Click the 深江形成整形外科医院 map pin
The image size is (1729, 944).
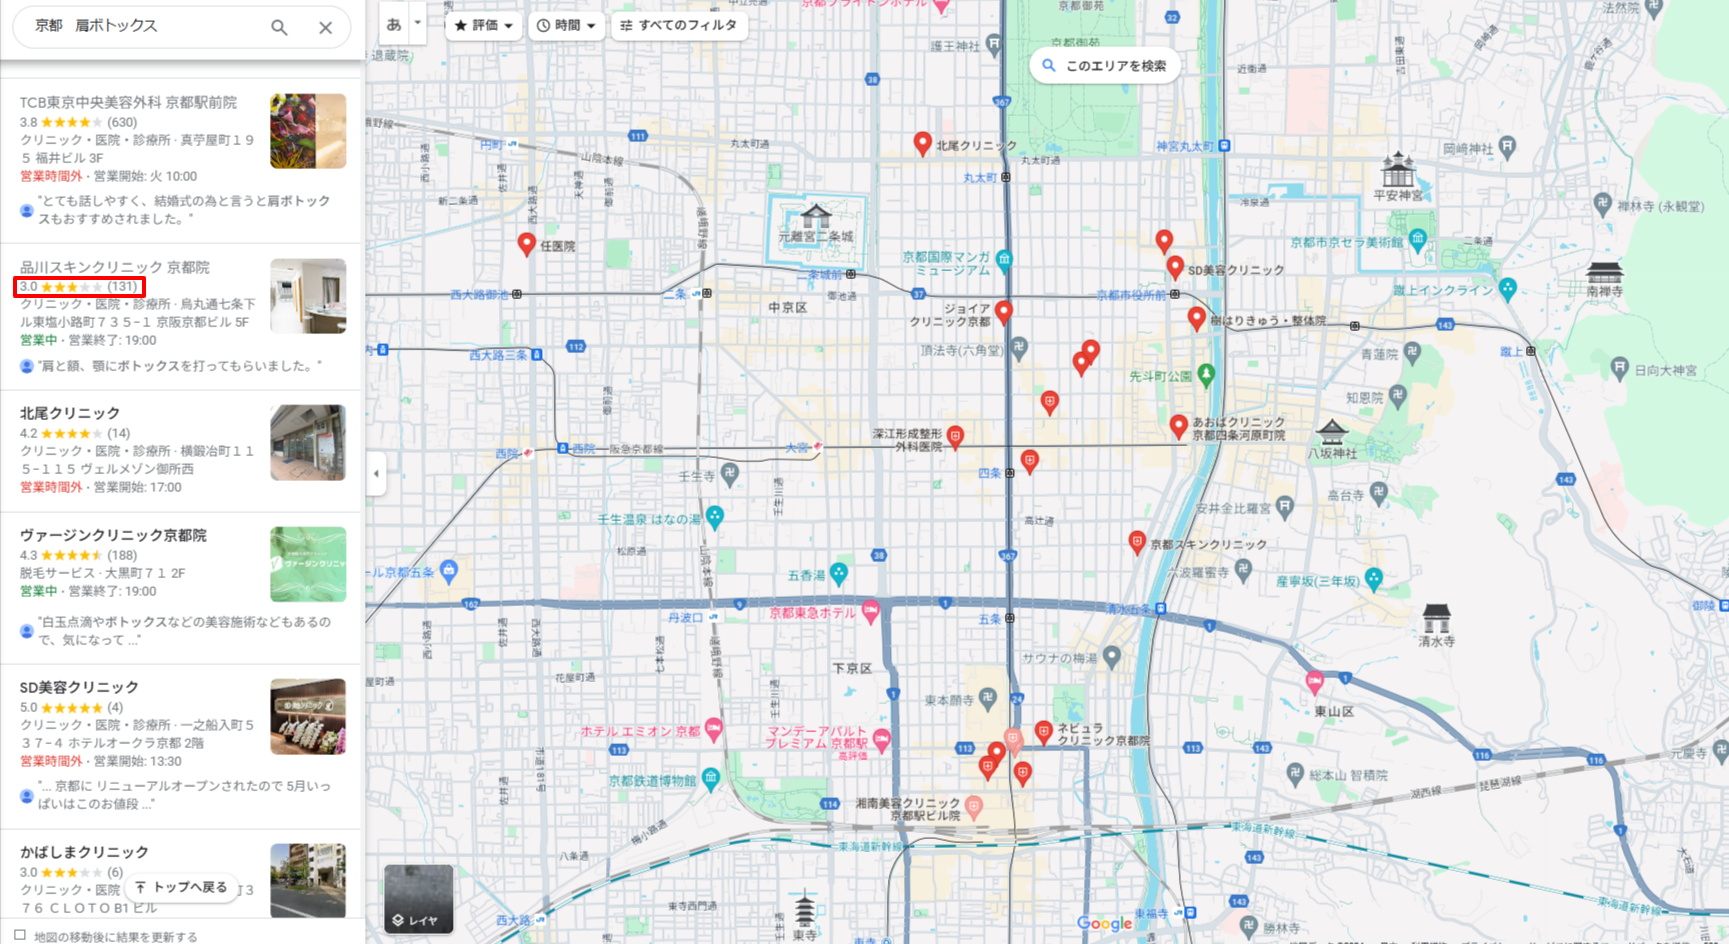[x=956, y=436]
